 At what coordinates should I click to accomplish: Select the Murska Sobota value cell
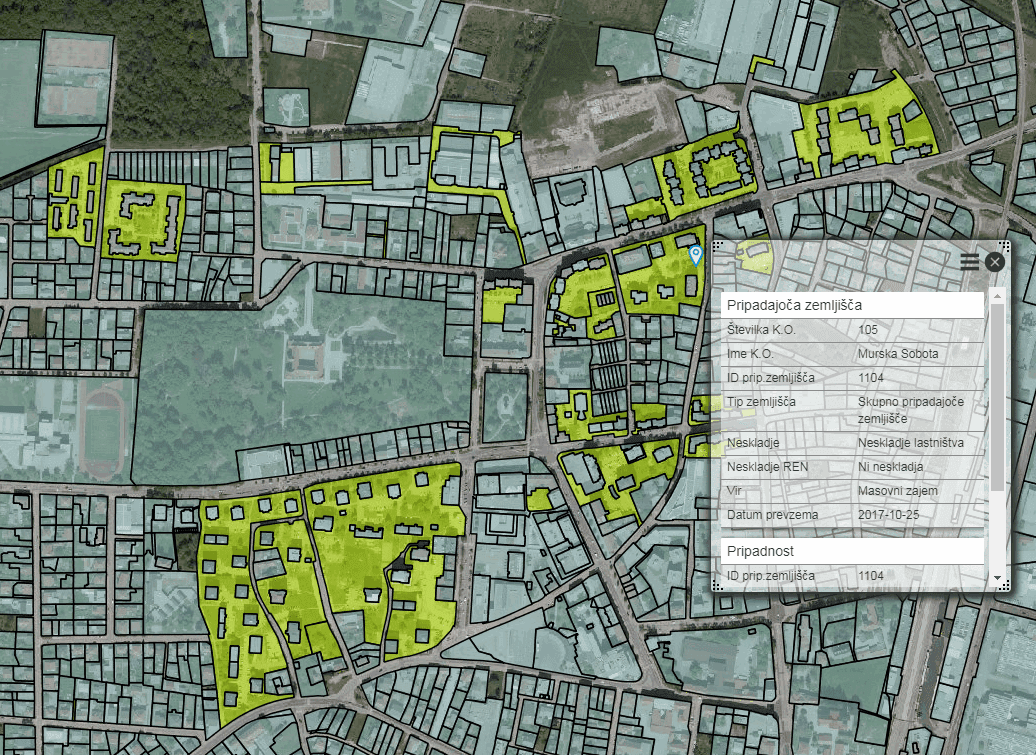click(897, 353)
